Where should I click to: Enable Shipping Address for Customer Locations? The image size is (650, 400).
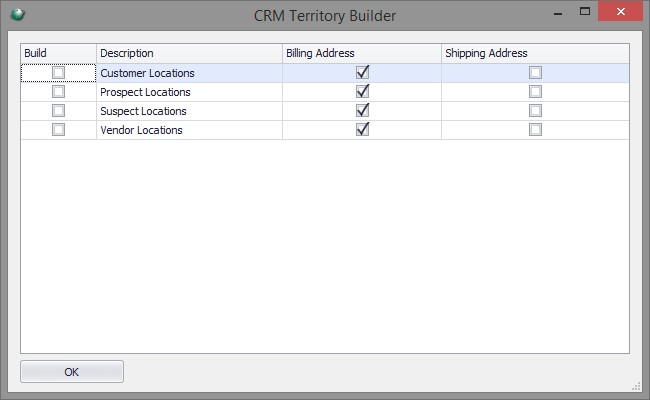pos(535,73)
